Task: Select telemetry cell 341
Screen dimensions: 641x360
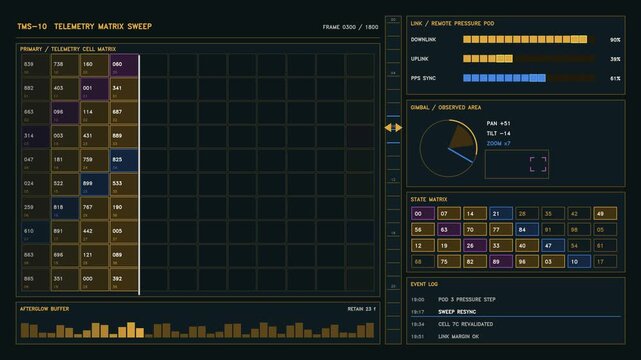Action: tap(124, 89)
